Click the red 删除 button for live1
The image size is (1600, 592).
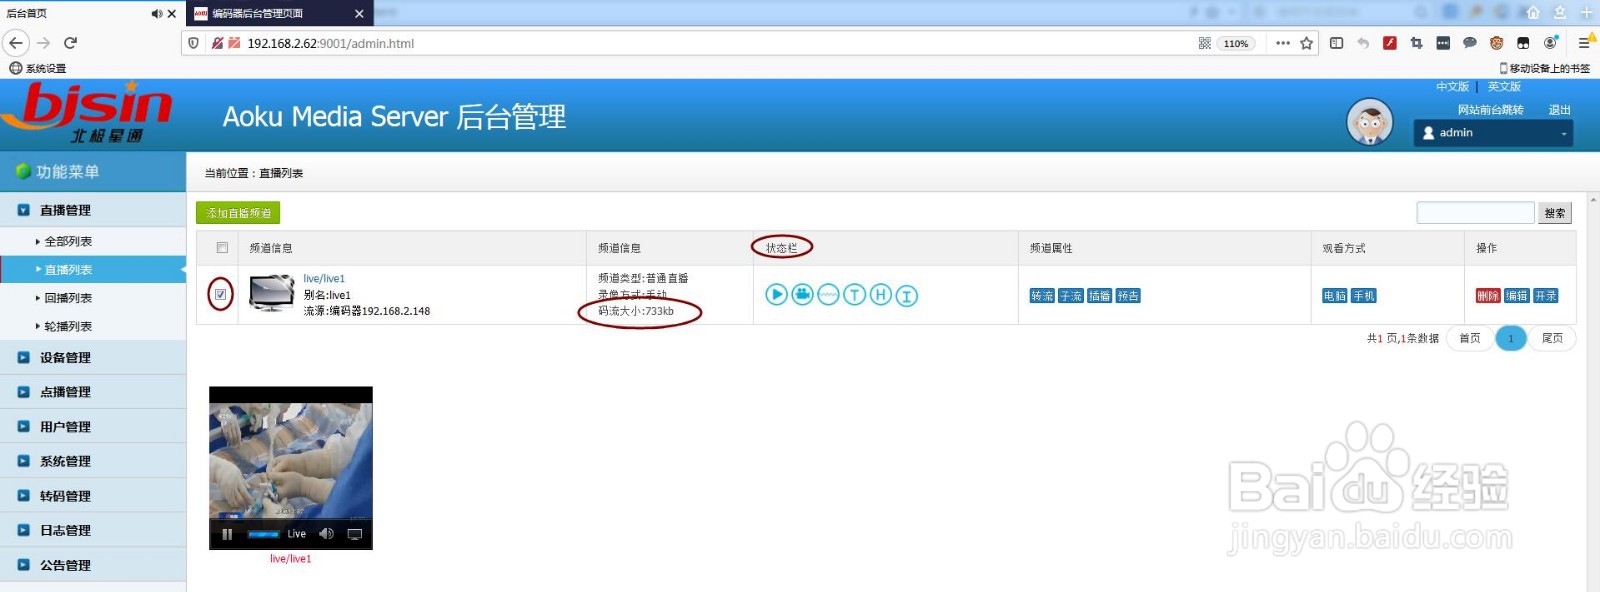pyautogui.click(x=1488, y=296)
